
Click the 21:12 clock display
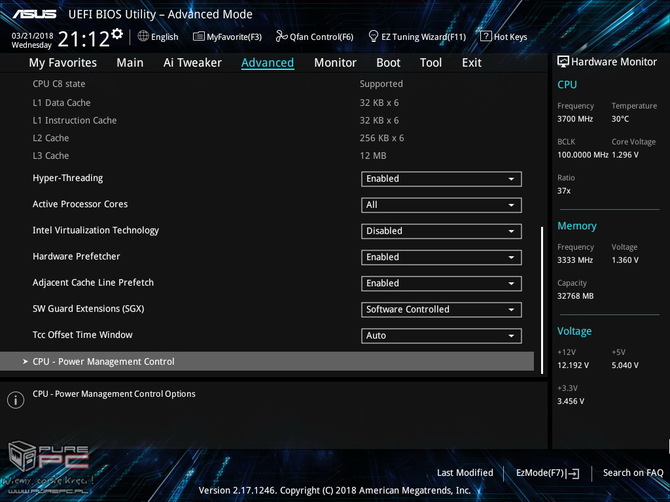(x=84, y=39)
